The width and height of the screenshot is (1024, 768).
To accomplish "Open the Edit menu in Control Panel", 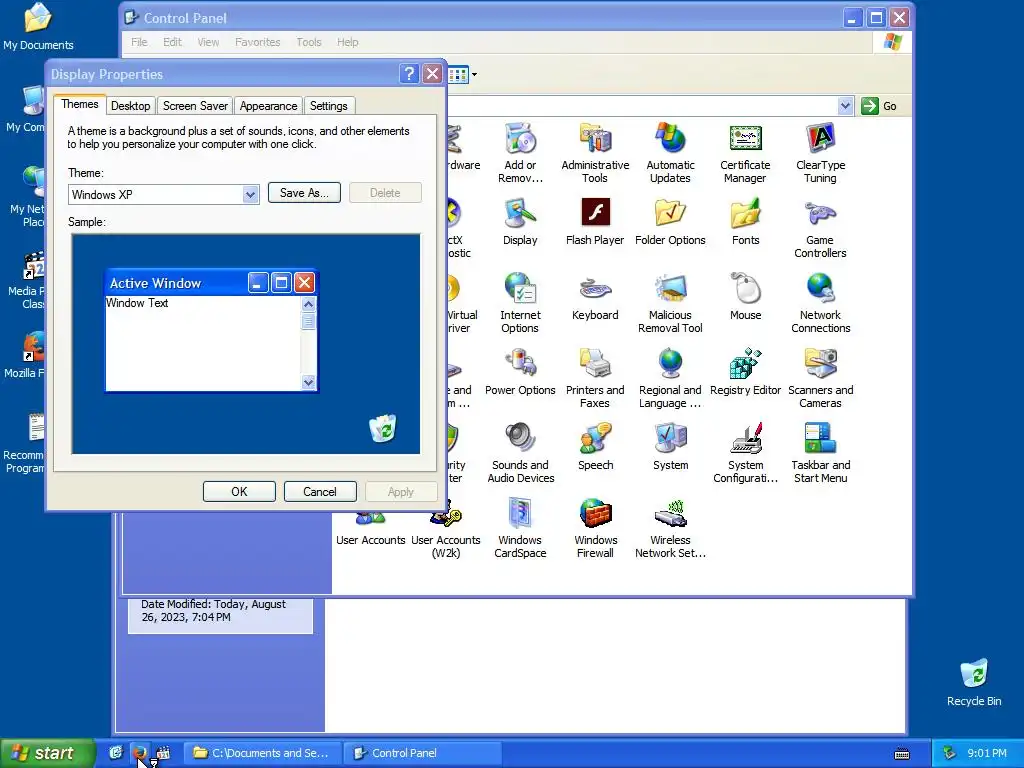I will tap(172, 42).
